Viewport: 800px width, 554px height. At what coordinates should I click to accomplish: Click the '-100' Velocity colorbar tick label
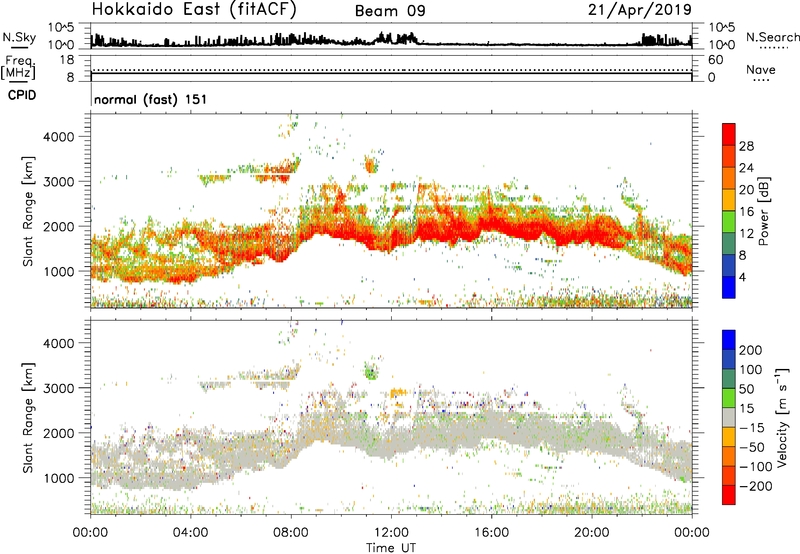(x=755, y=466)
